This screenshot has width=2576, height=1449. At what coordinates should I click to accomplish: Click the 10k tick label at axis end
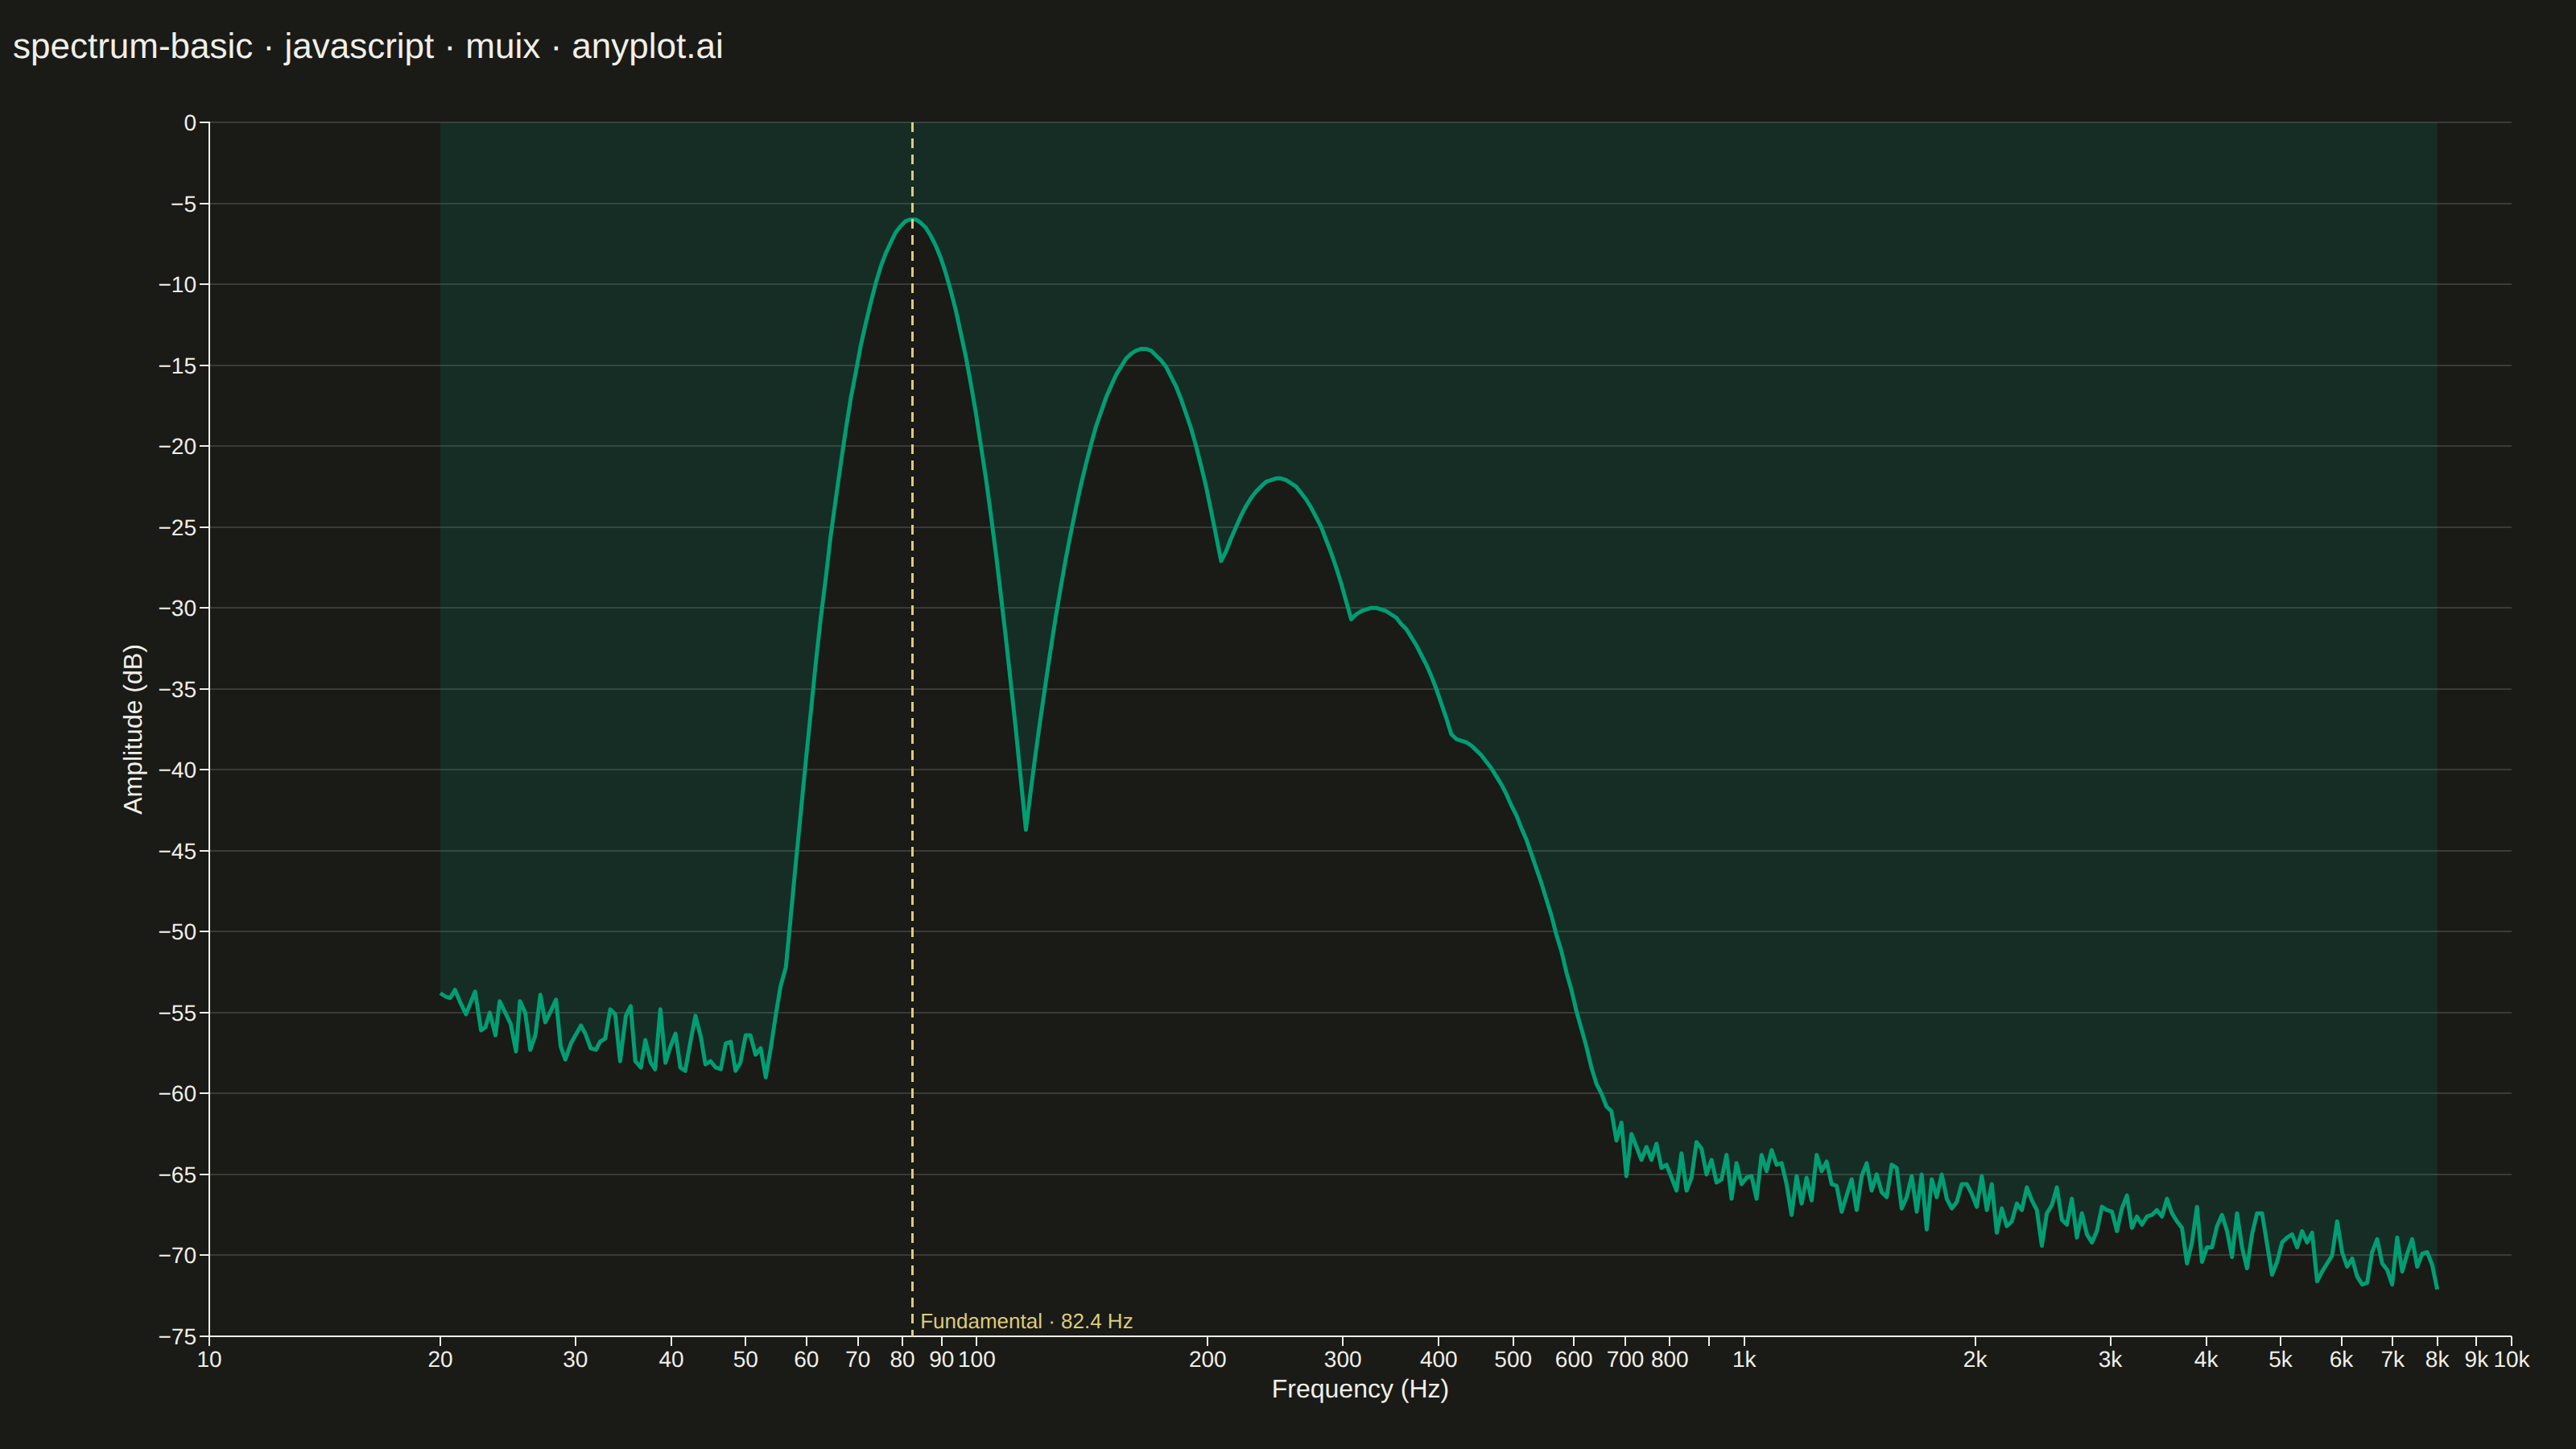2511,1359
